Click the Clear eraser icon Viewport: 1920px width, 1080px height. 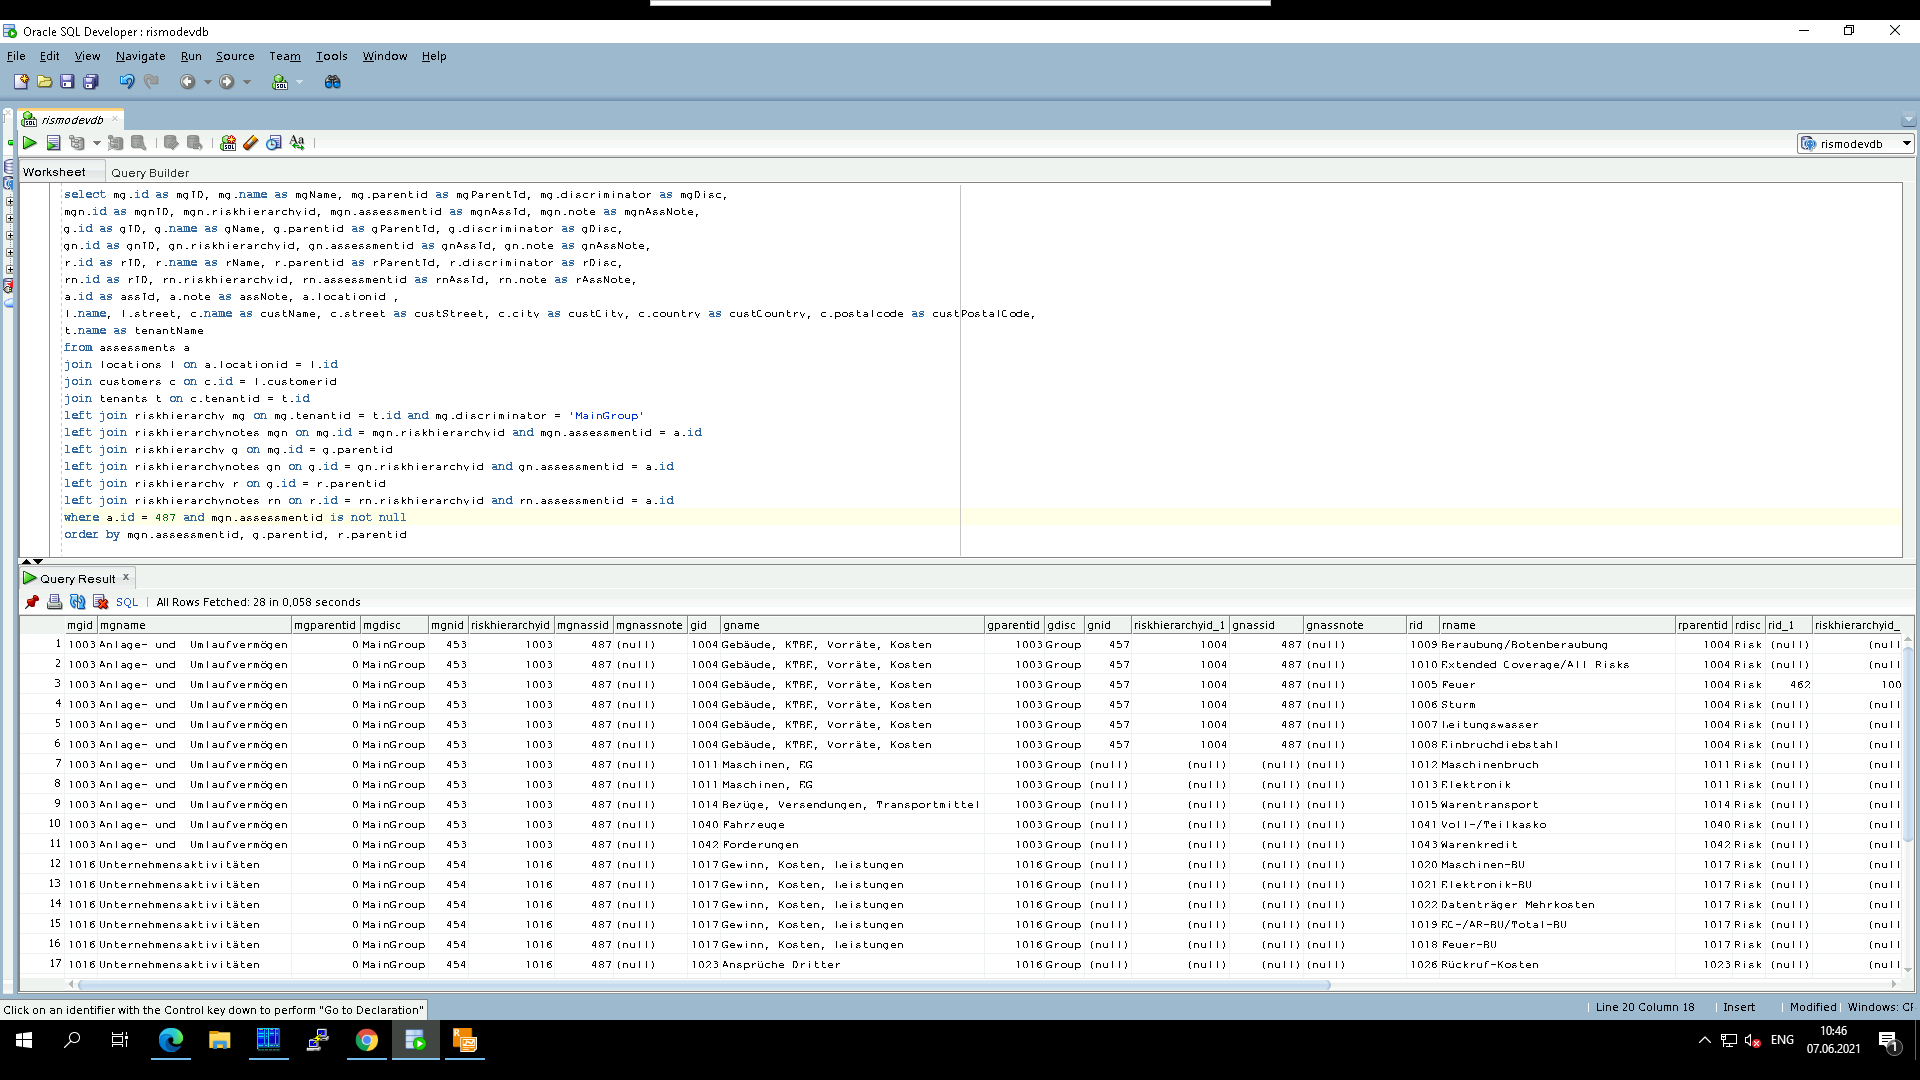point(250,143)
